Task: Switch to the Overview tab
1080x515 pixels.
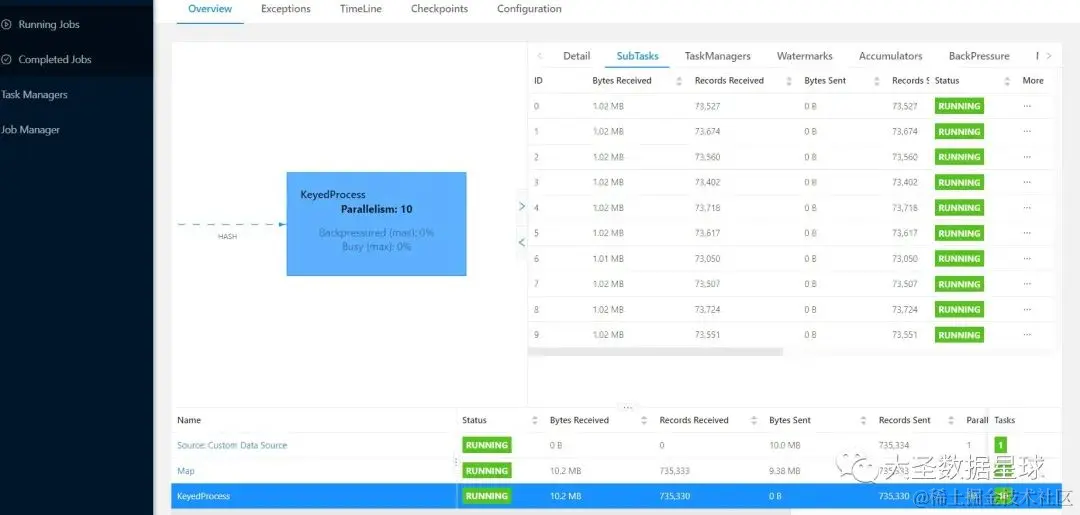Action: [210, 9]
